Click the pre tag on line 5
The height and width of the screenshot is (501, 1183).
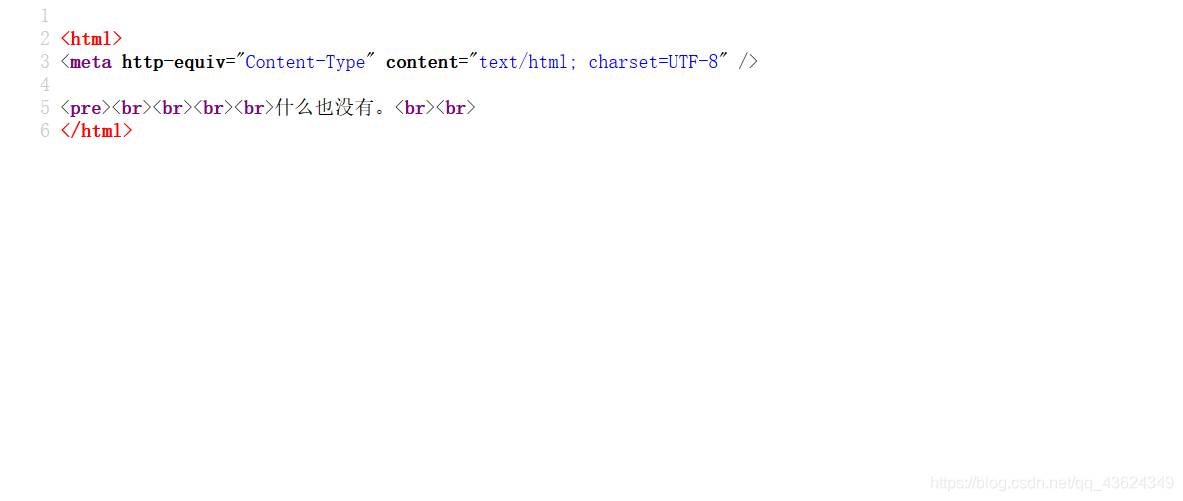(86, 108)
